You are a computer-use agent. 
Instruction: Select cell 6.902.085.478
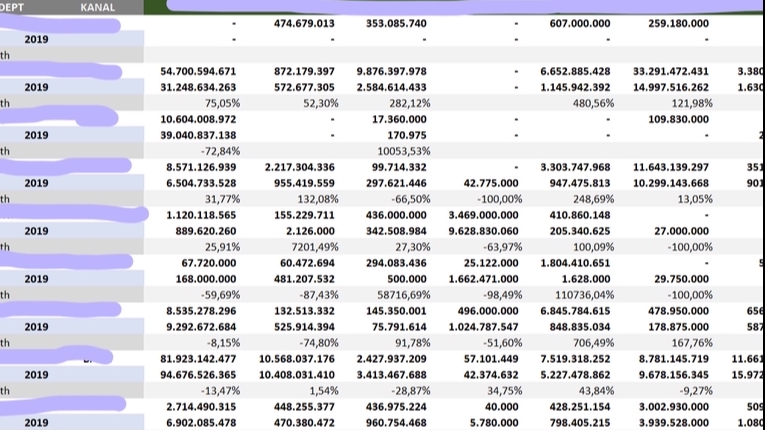[201, 423]
